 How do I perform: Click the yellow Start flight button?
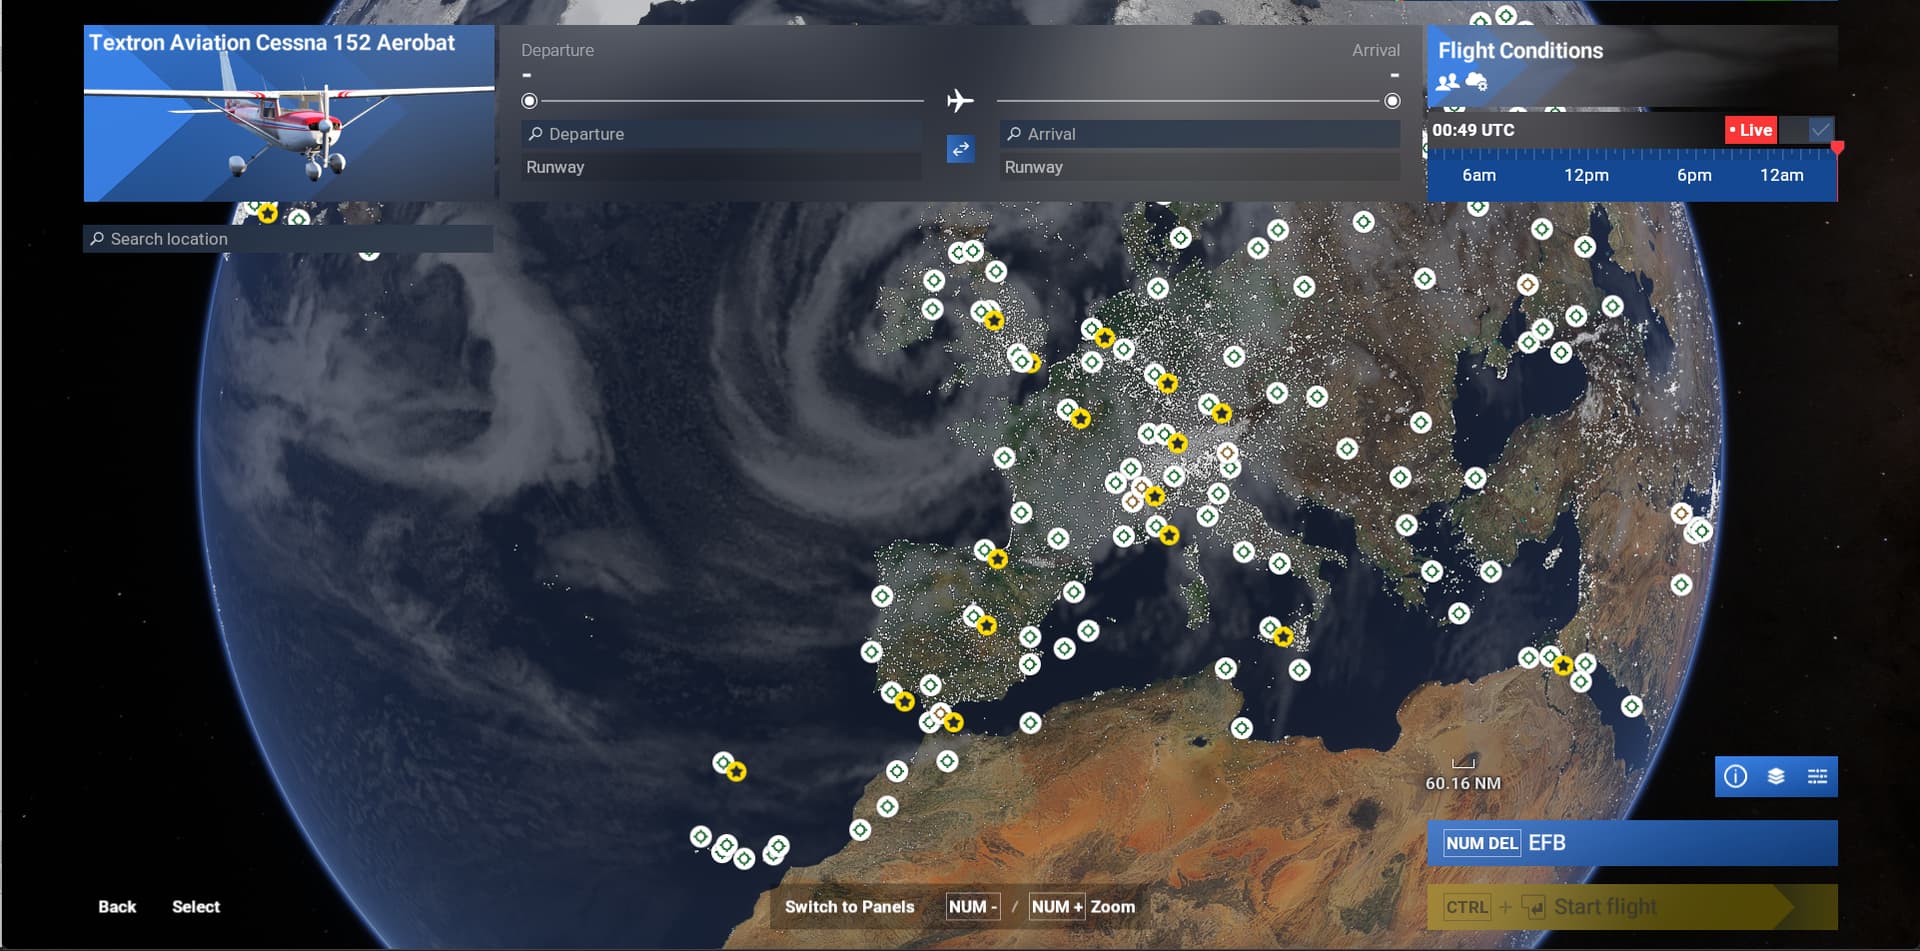(1632, 907)
